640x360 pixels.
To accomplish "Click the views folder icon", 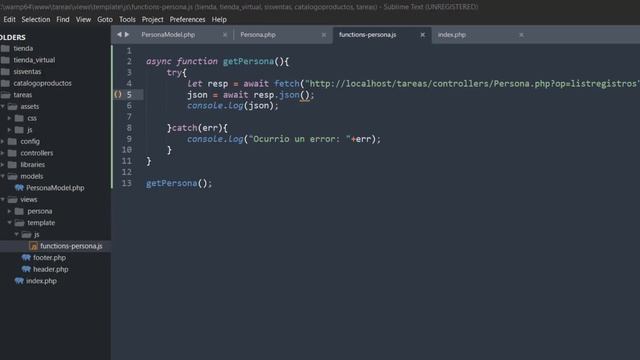I will (x=13, y=200).
